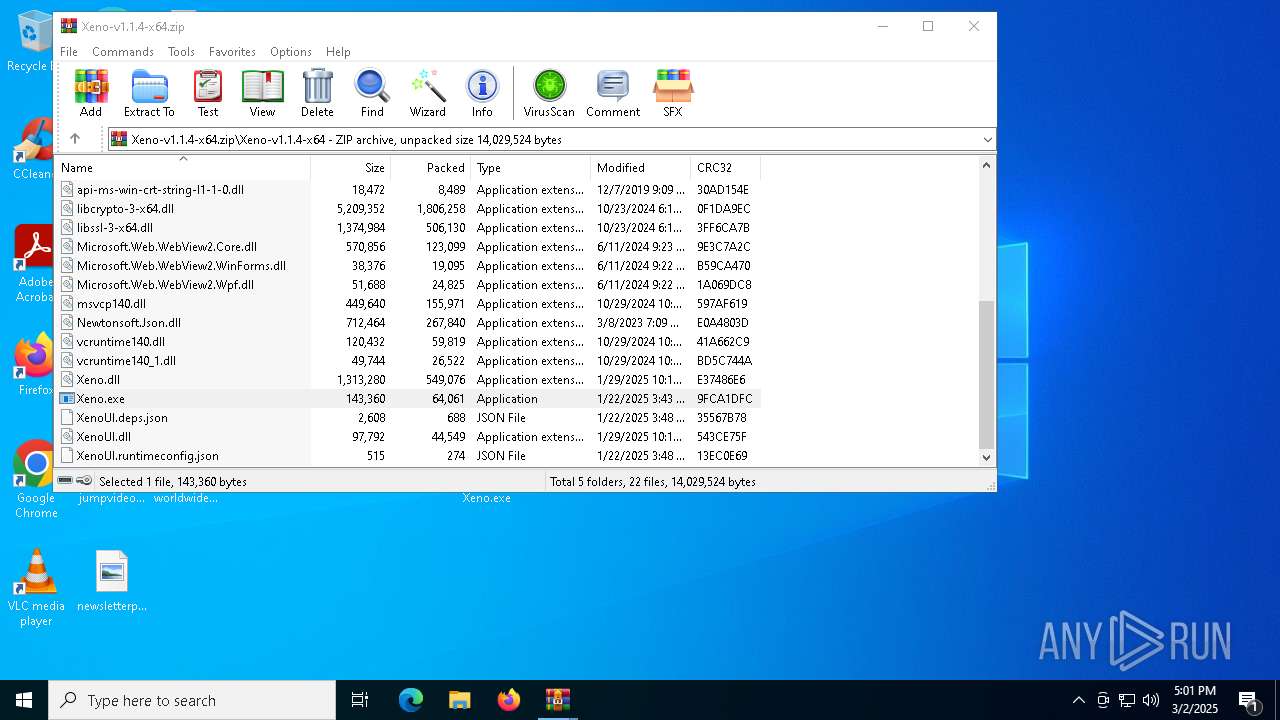Show hidden tray icons chevron
This screenshot has width=1280, height=720.
[1078, 700]
